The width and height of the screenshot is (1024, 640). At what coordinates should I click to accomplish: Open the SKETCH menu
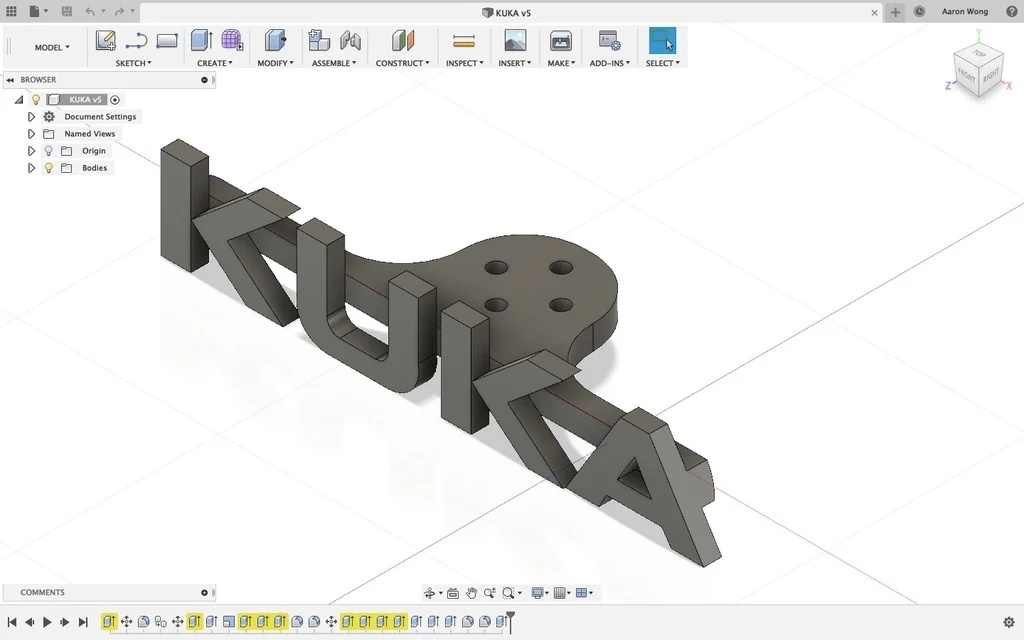[133, 63]
